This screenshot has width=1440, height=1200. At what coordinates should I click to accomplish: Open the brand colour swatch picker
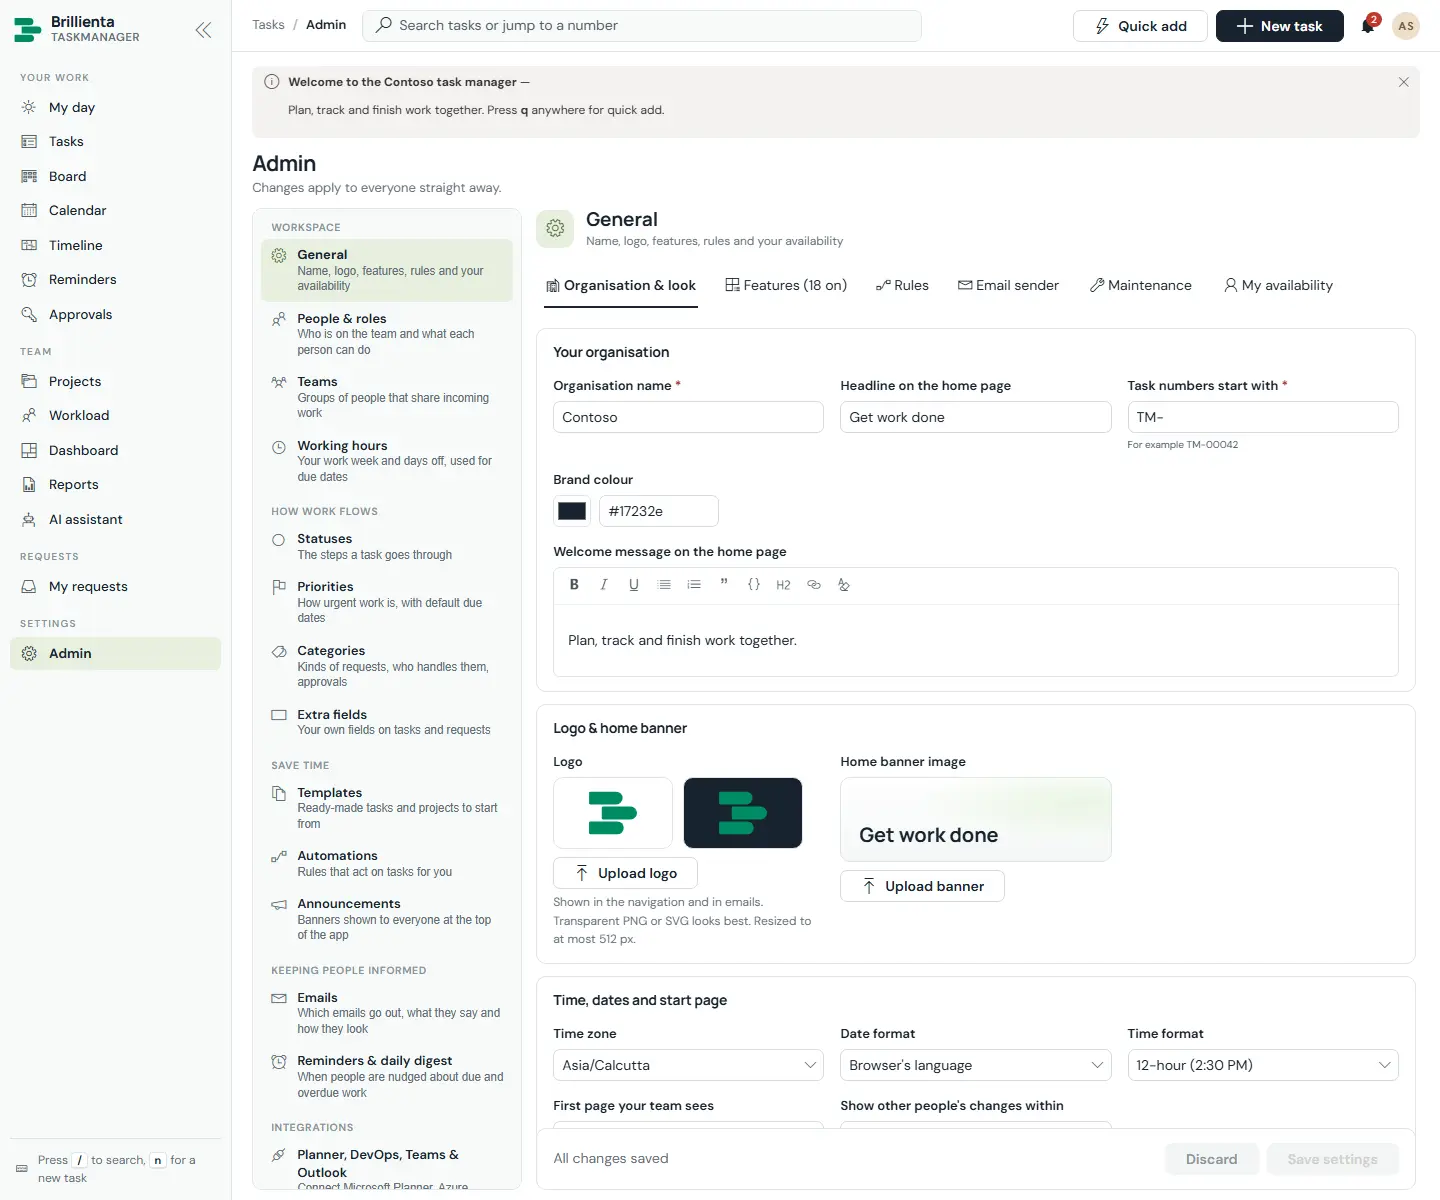[x=572, y=511]
